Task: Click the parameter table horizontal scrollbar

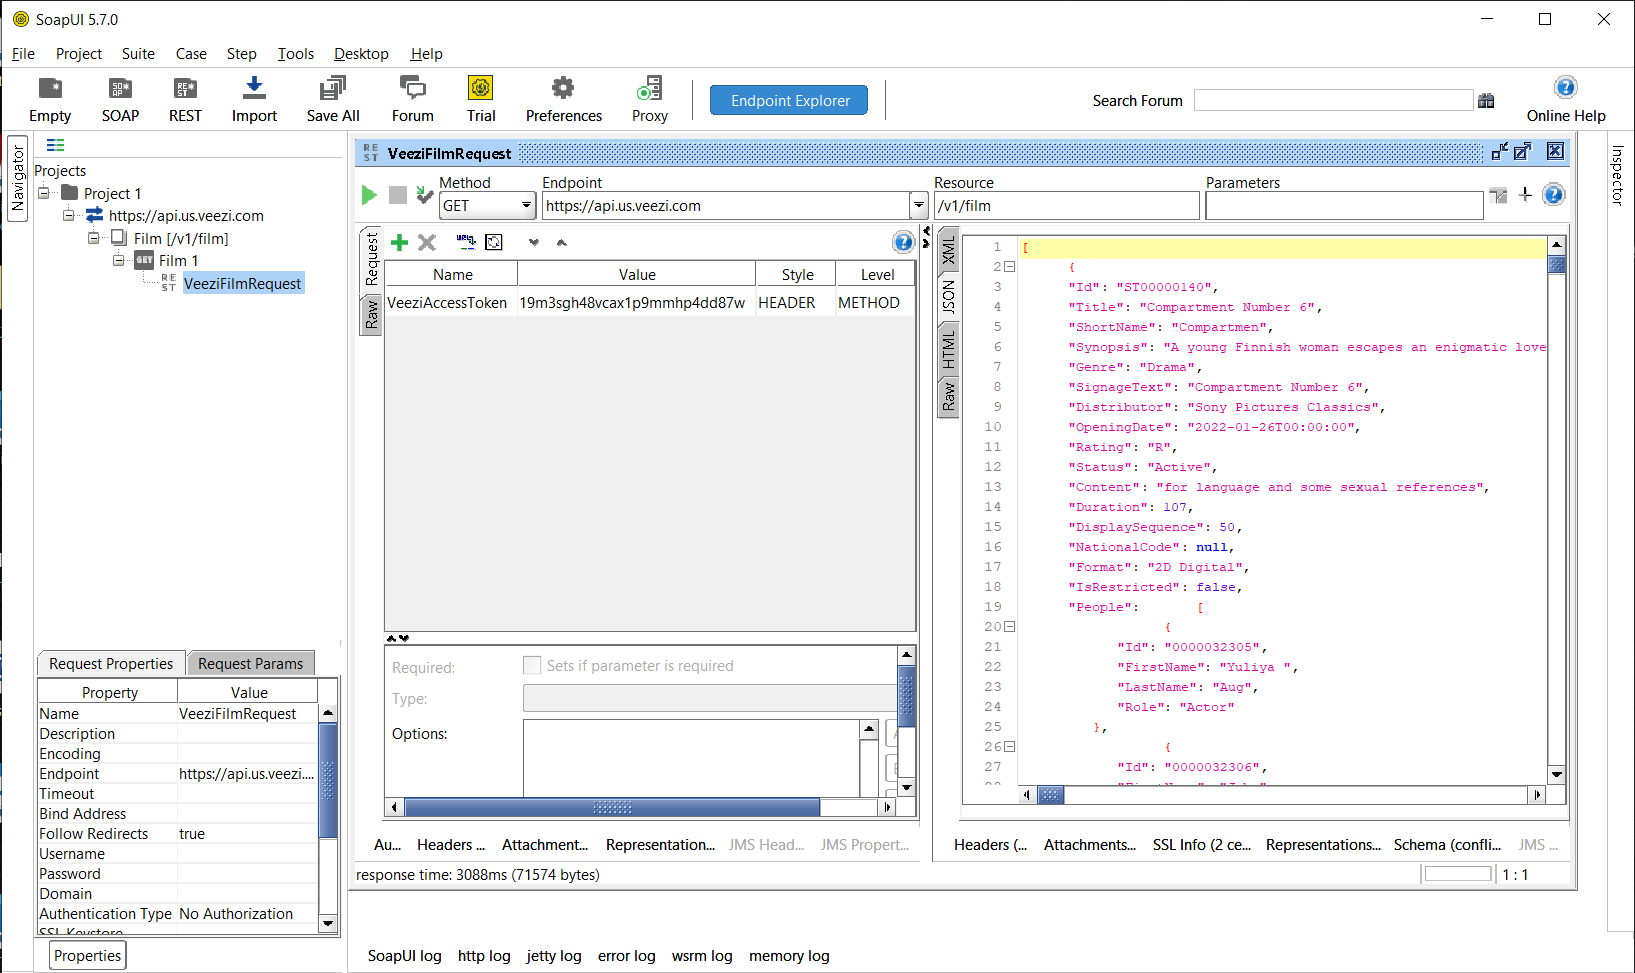Action: 611,807
